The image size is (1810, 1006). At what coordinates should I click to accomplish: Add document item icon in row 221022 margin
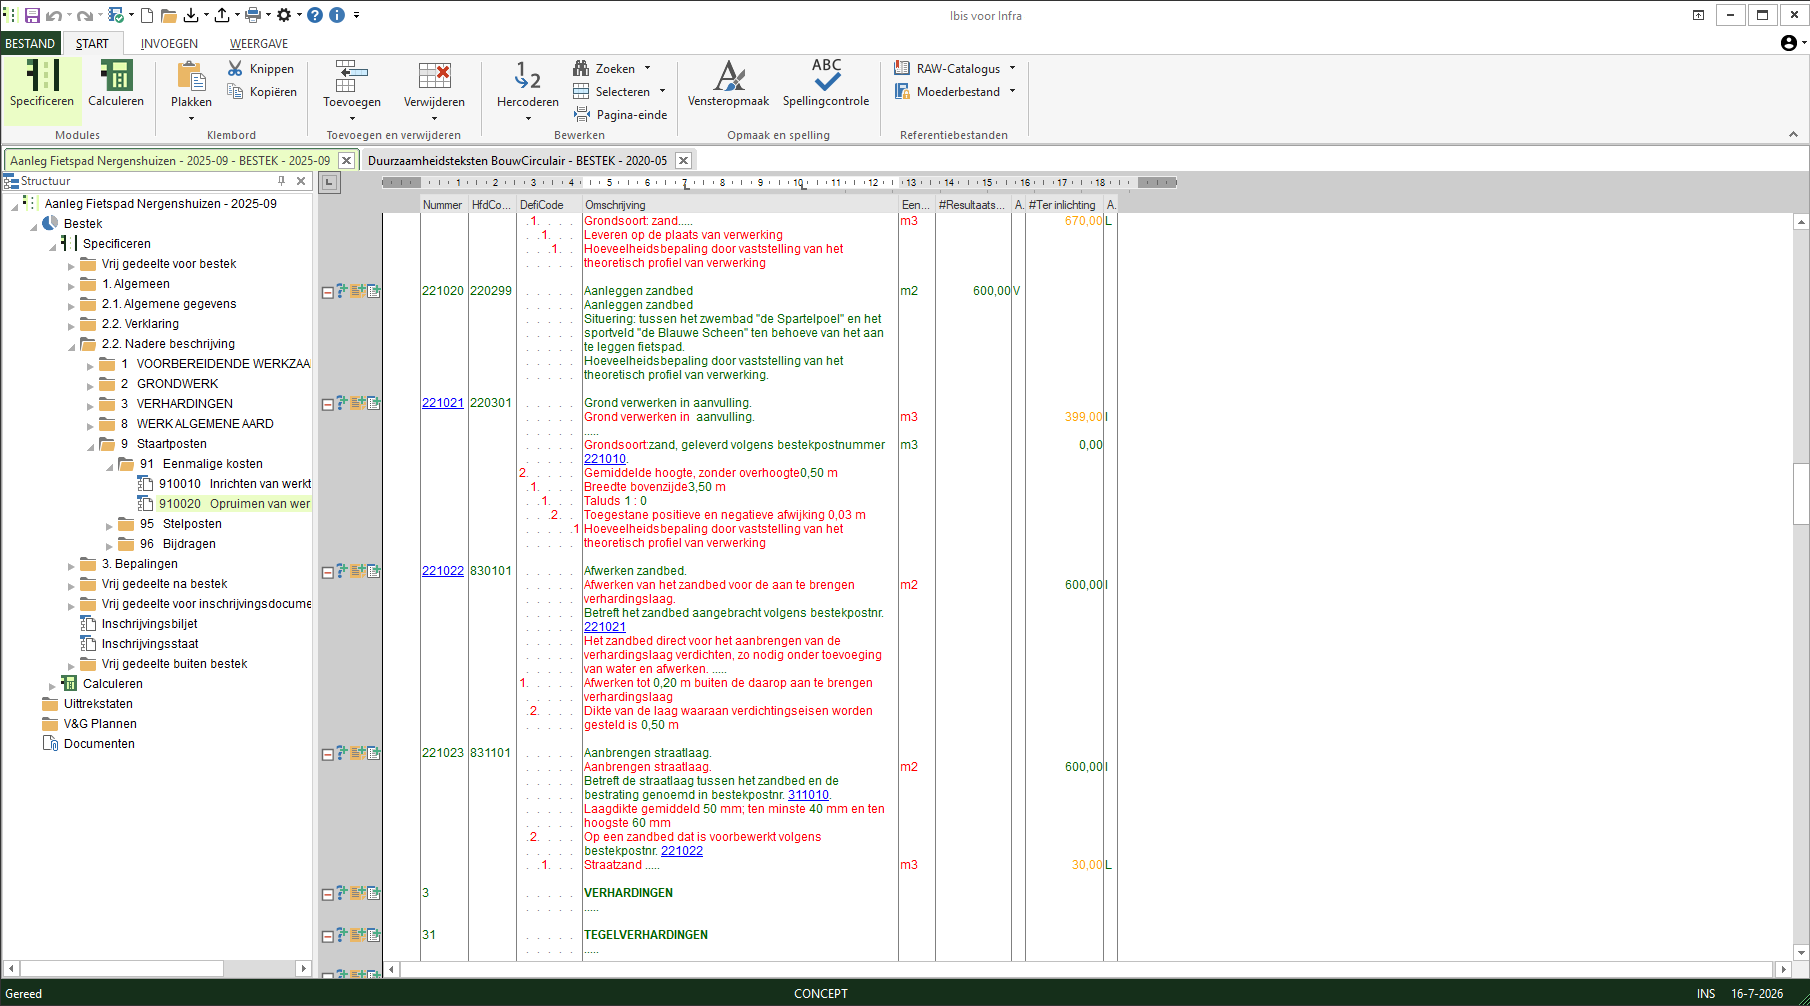pos(374,571)
